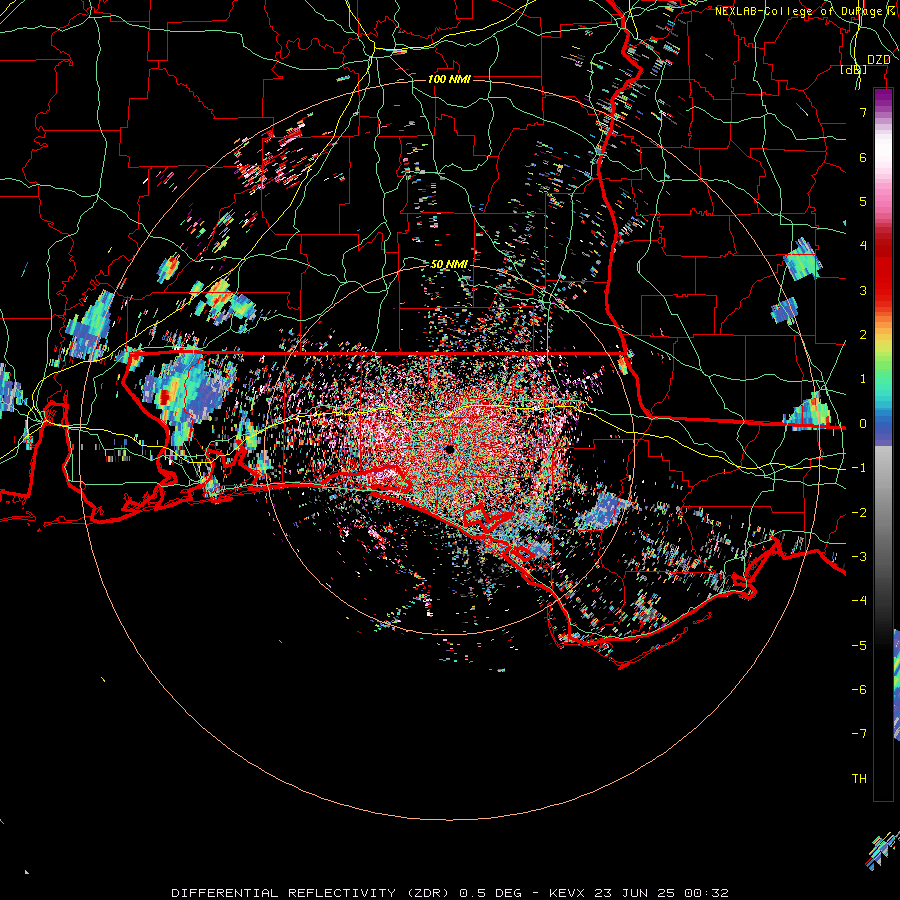Click the NEXLAB-College of DuPage credit text
Screen dimensions: 900x900
807,11
